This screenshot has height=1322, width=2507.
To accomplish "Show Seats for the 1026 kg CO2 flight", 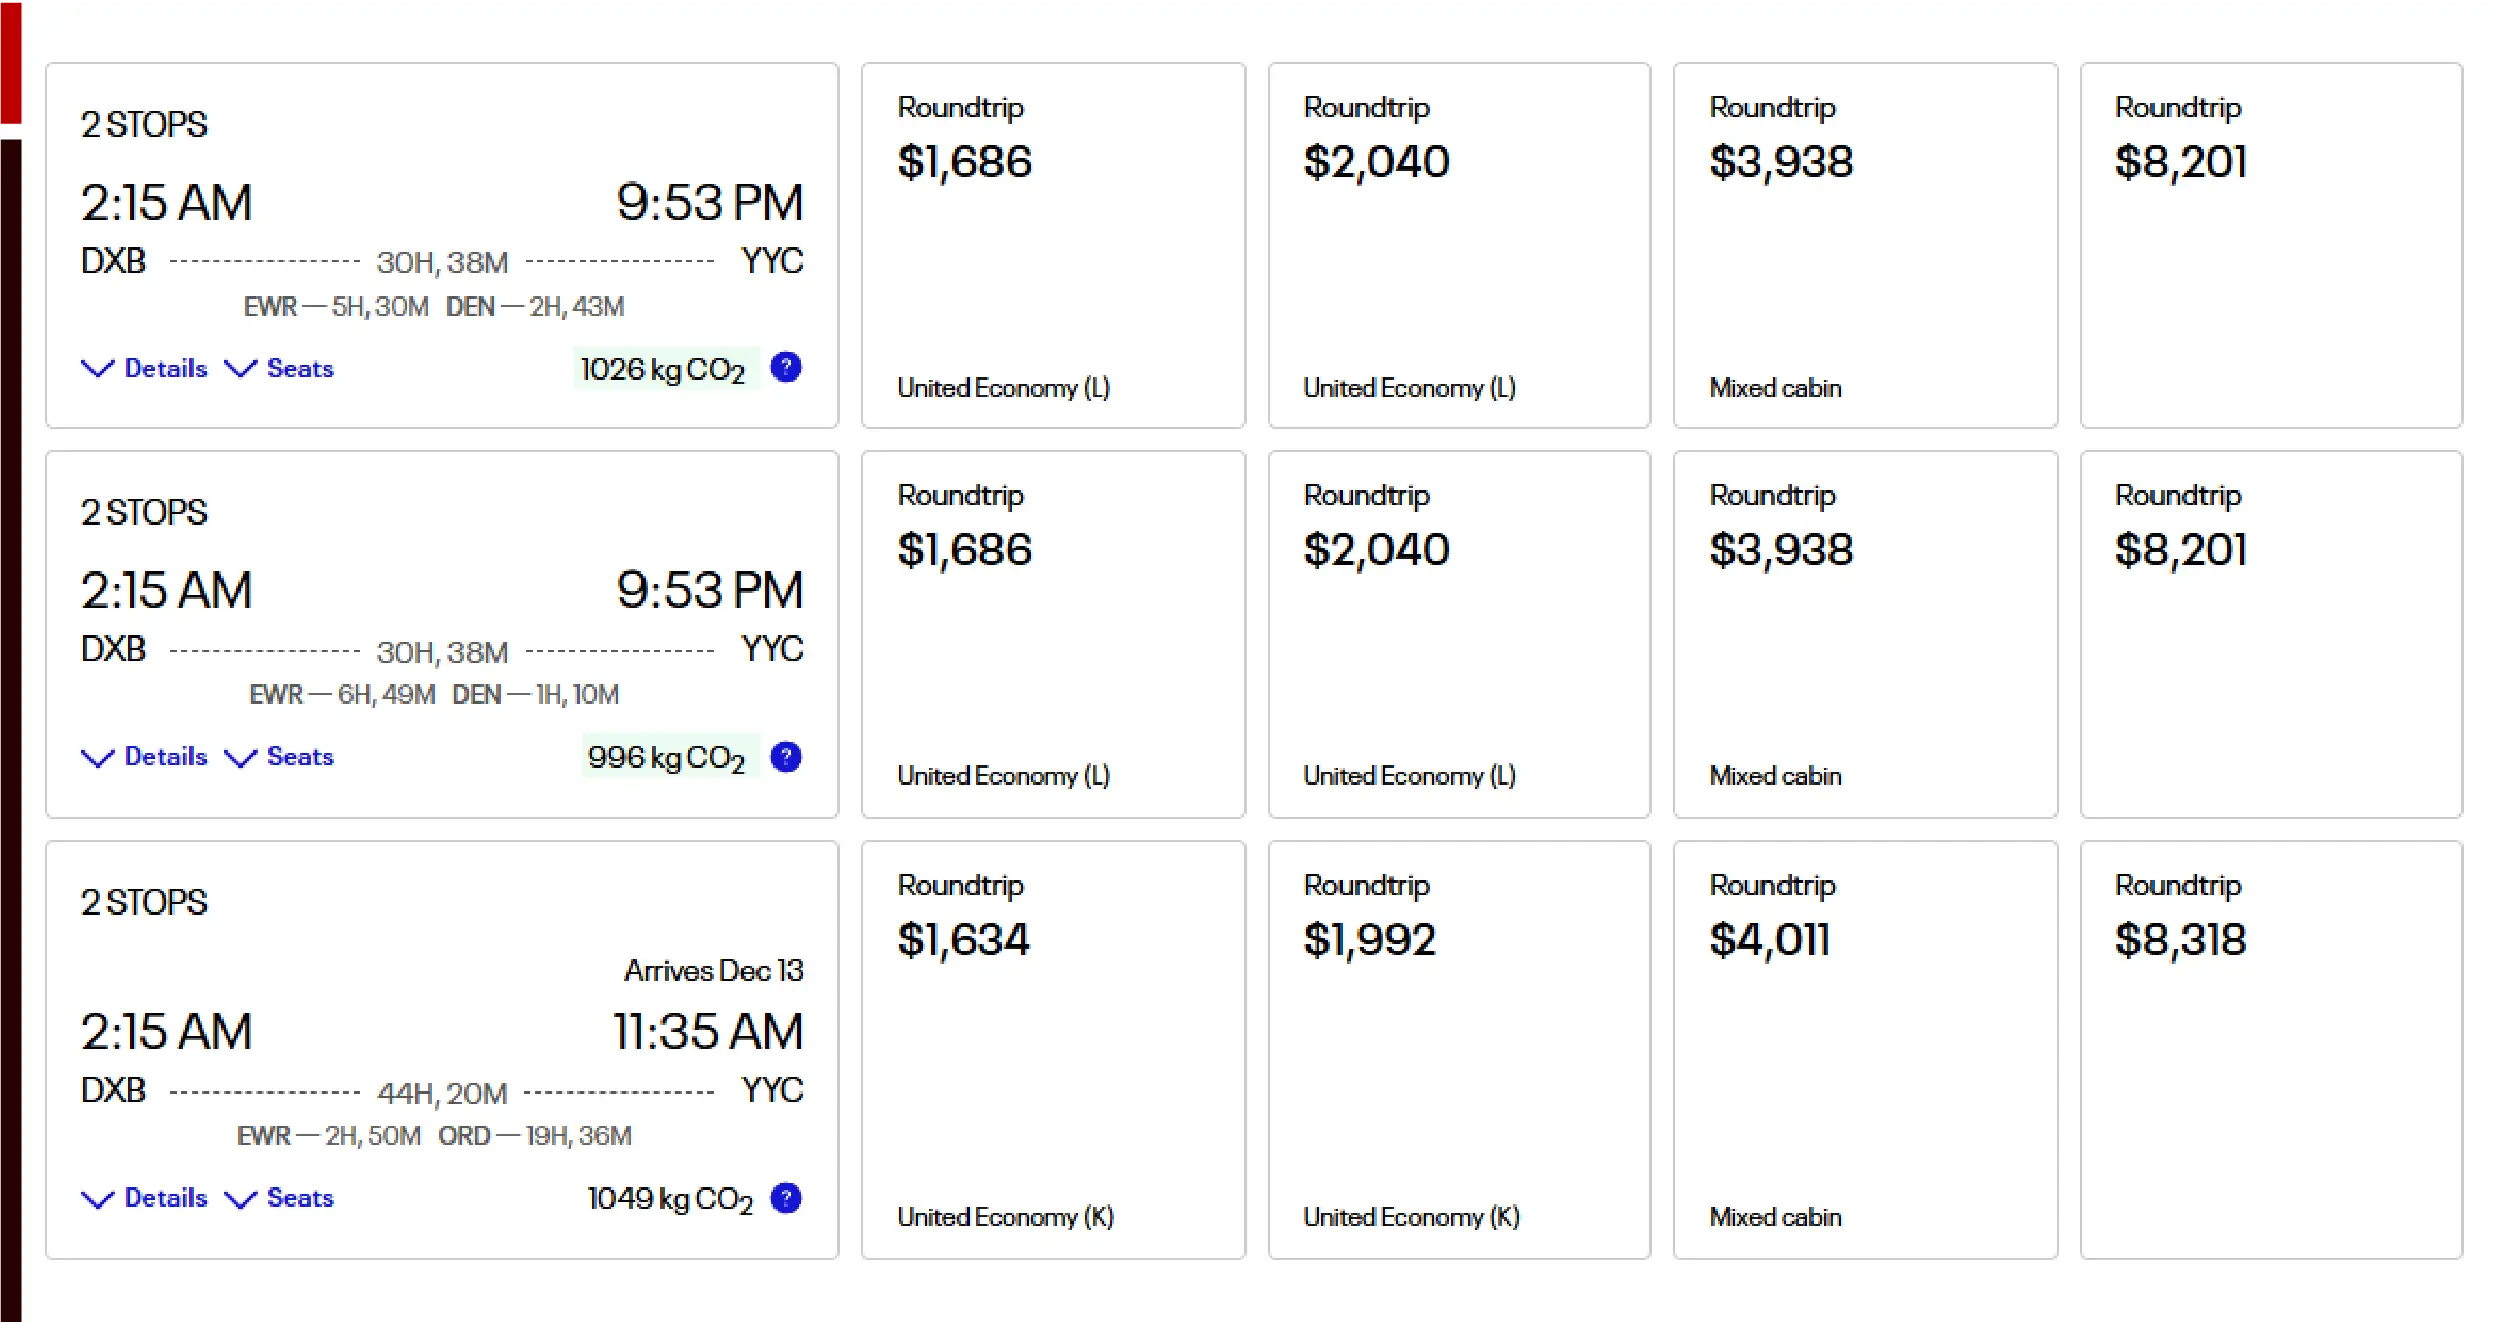I will 280,369.
